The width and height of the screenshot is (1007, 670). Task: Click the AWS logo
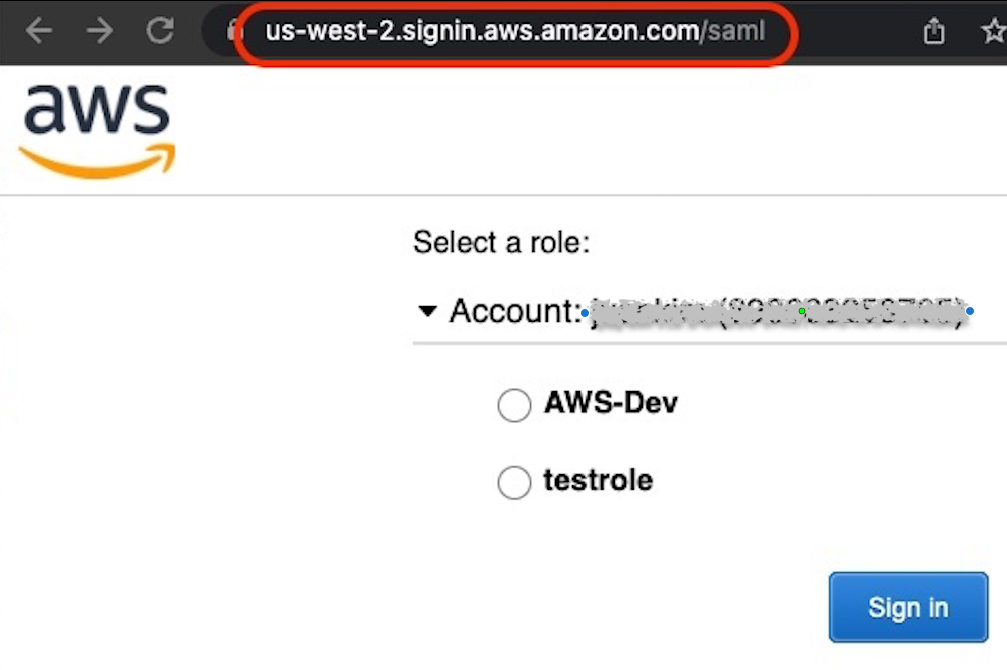(97, 125)
